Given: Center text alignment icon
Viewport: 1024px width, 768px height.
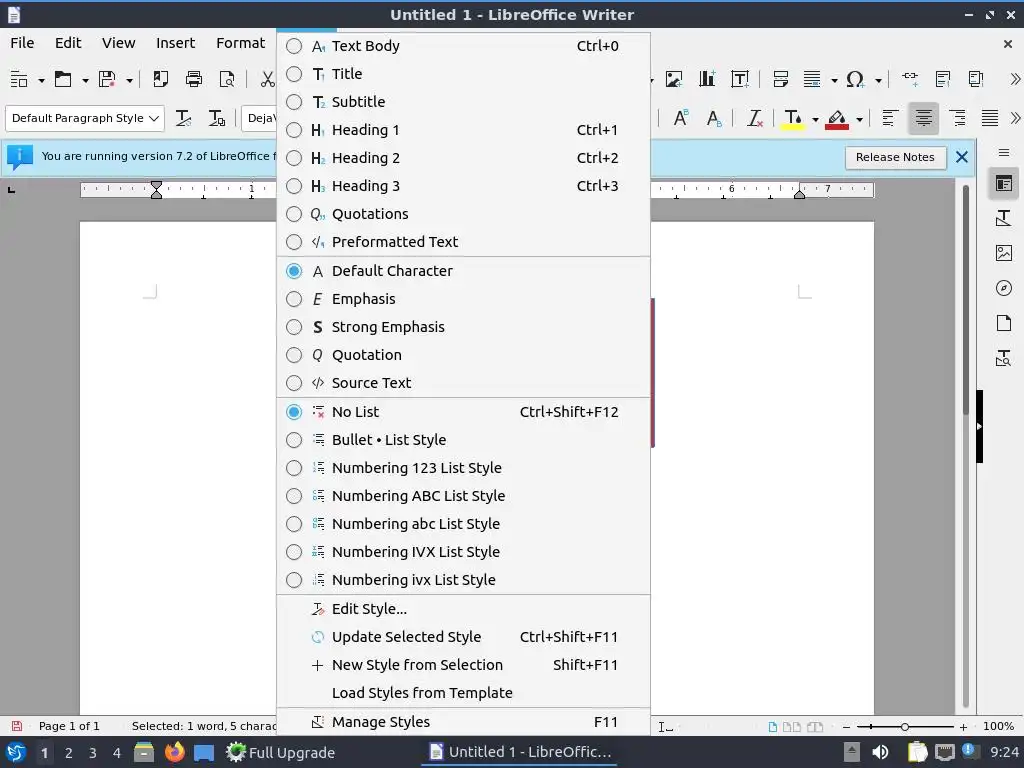Looking at the screenshot, I should [923, 118].
